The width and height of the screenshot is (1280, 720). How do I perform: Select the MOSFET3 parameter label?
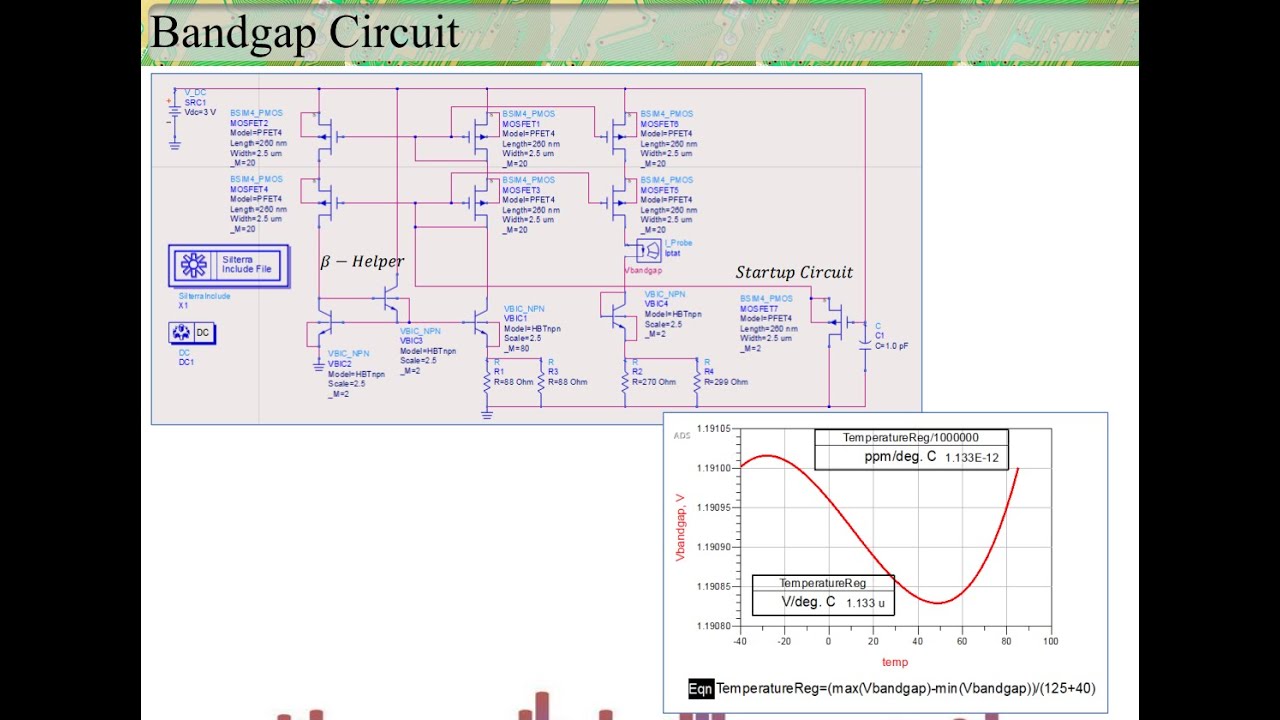[x=530, y=204]
